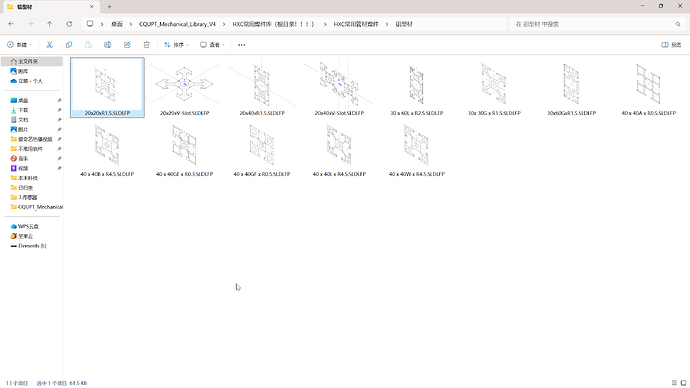Open the See more ellipsis menu
The height and width of the screenshot is (388, 690).
pyautogui.click(x=242, y=45)
